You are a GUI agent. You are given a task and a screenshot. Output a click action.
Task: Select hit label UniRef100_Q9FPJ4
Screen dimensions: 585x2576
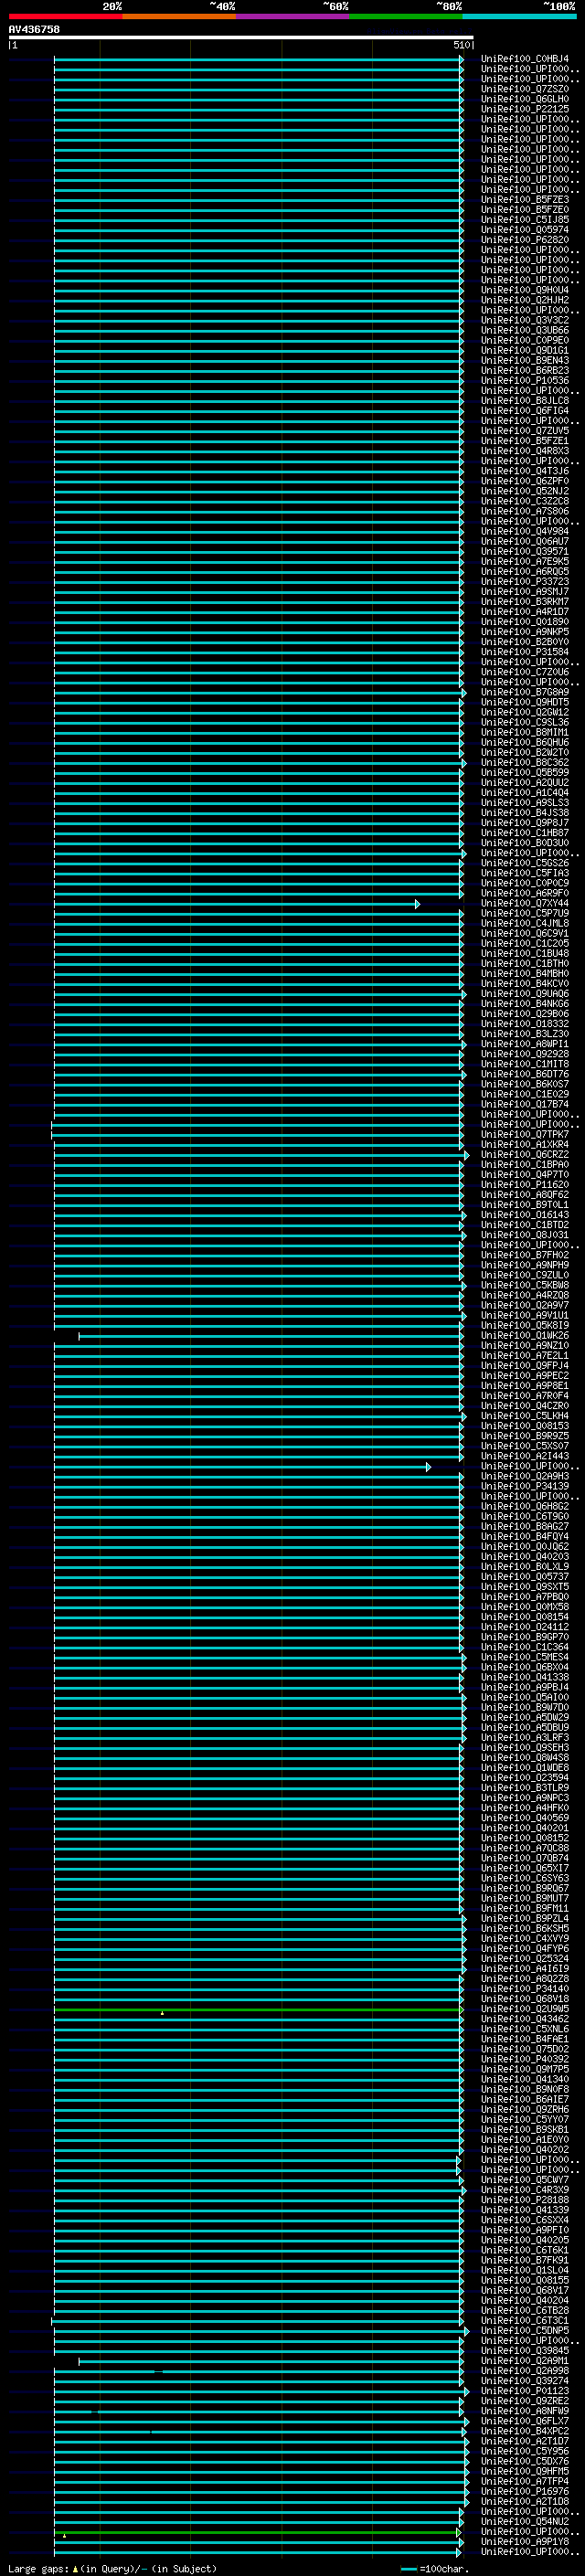click(524, 1366)
